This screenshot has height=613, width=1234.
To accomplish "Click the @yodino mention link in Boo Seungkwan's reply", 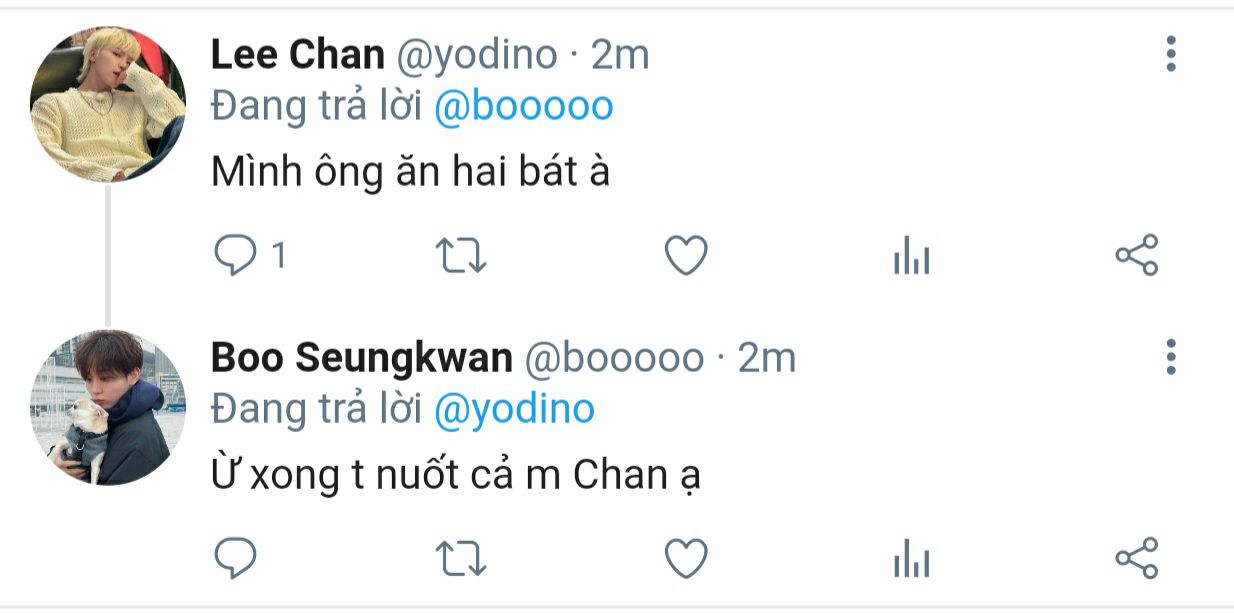I will pyautogui.click(x=514, y=409).
